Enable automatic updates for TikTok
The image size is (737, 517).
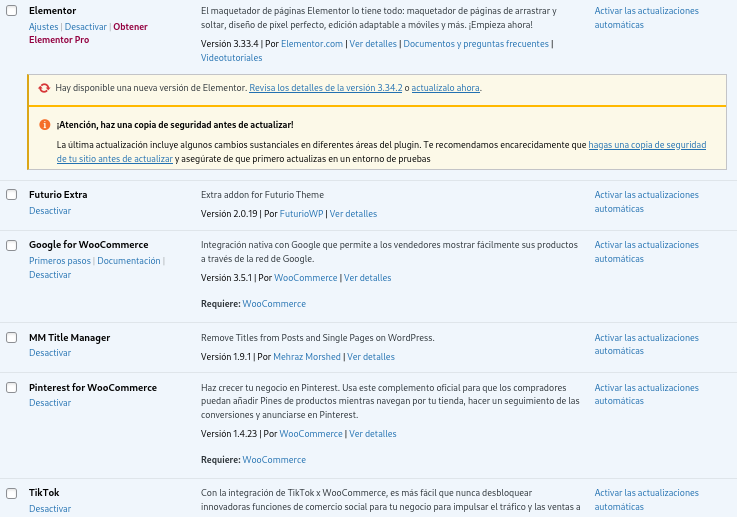[646, 500]
